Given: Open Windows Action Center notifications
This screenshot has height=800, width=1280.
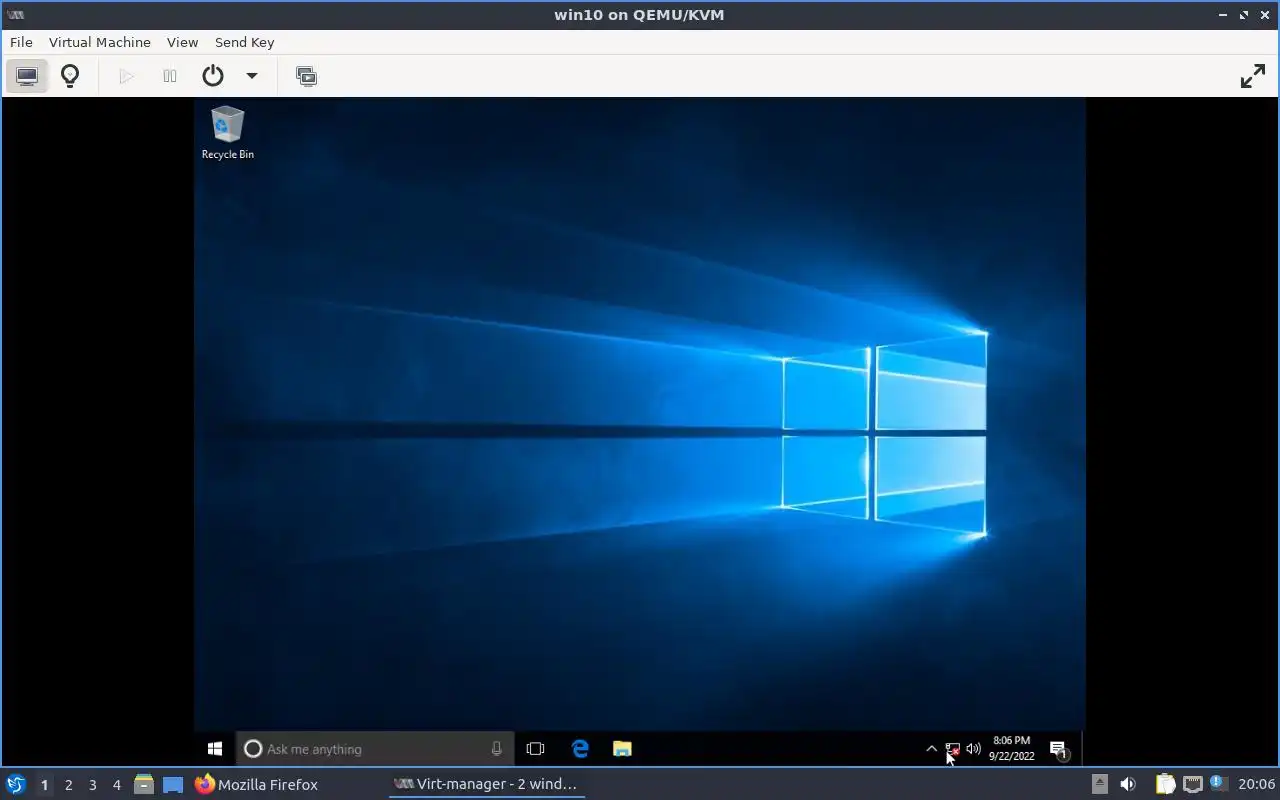Looking at the screenshot, I should point(1059,749).
